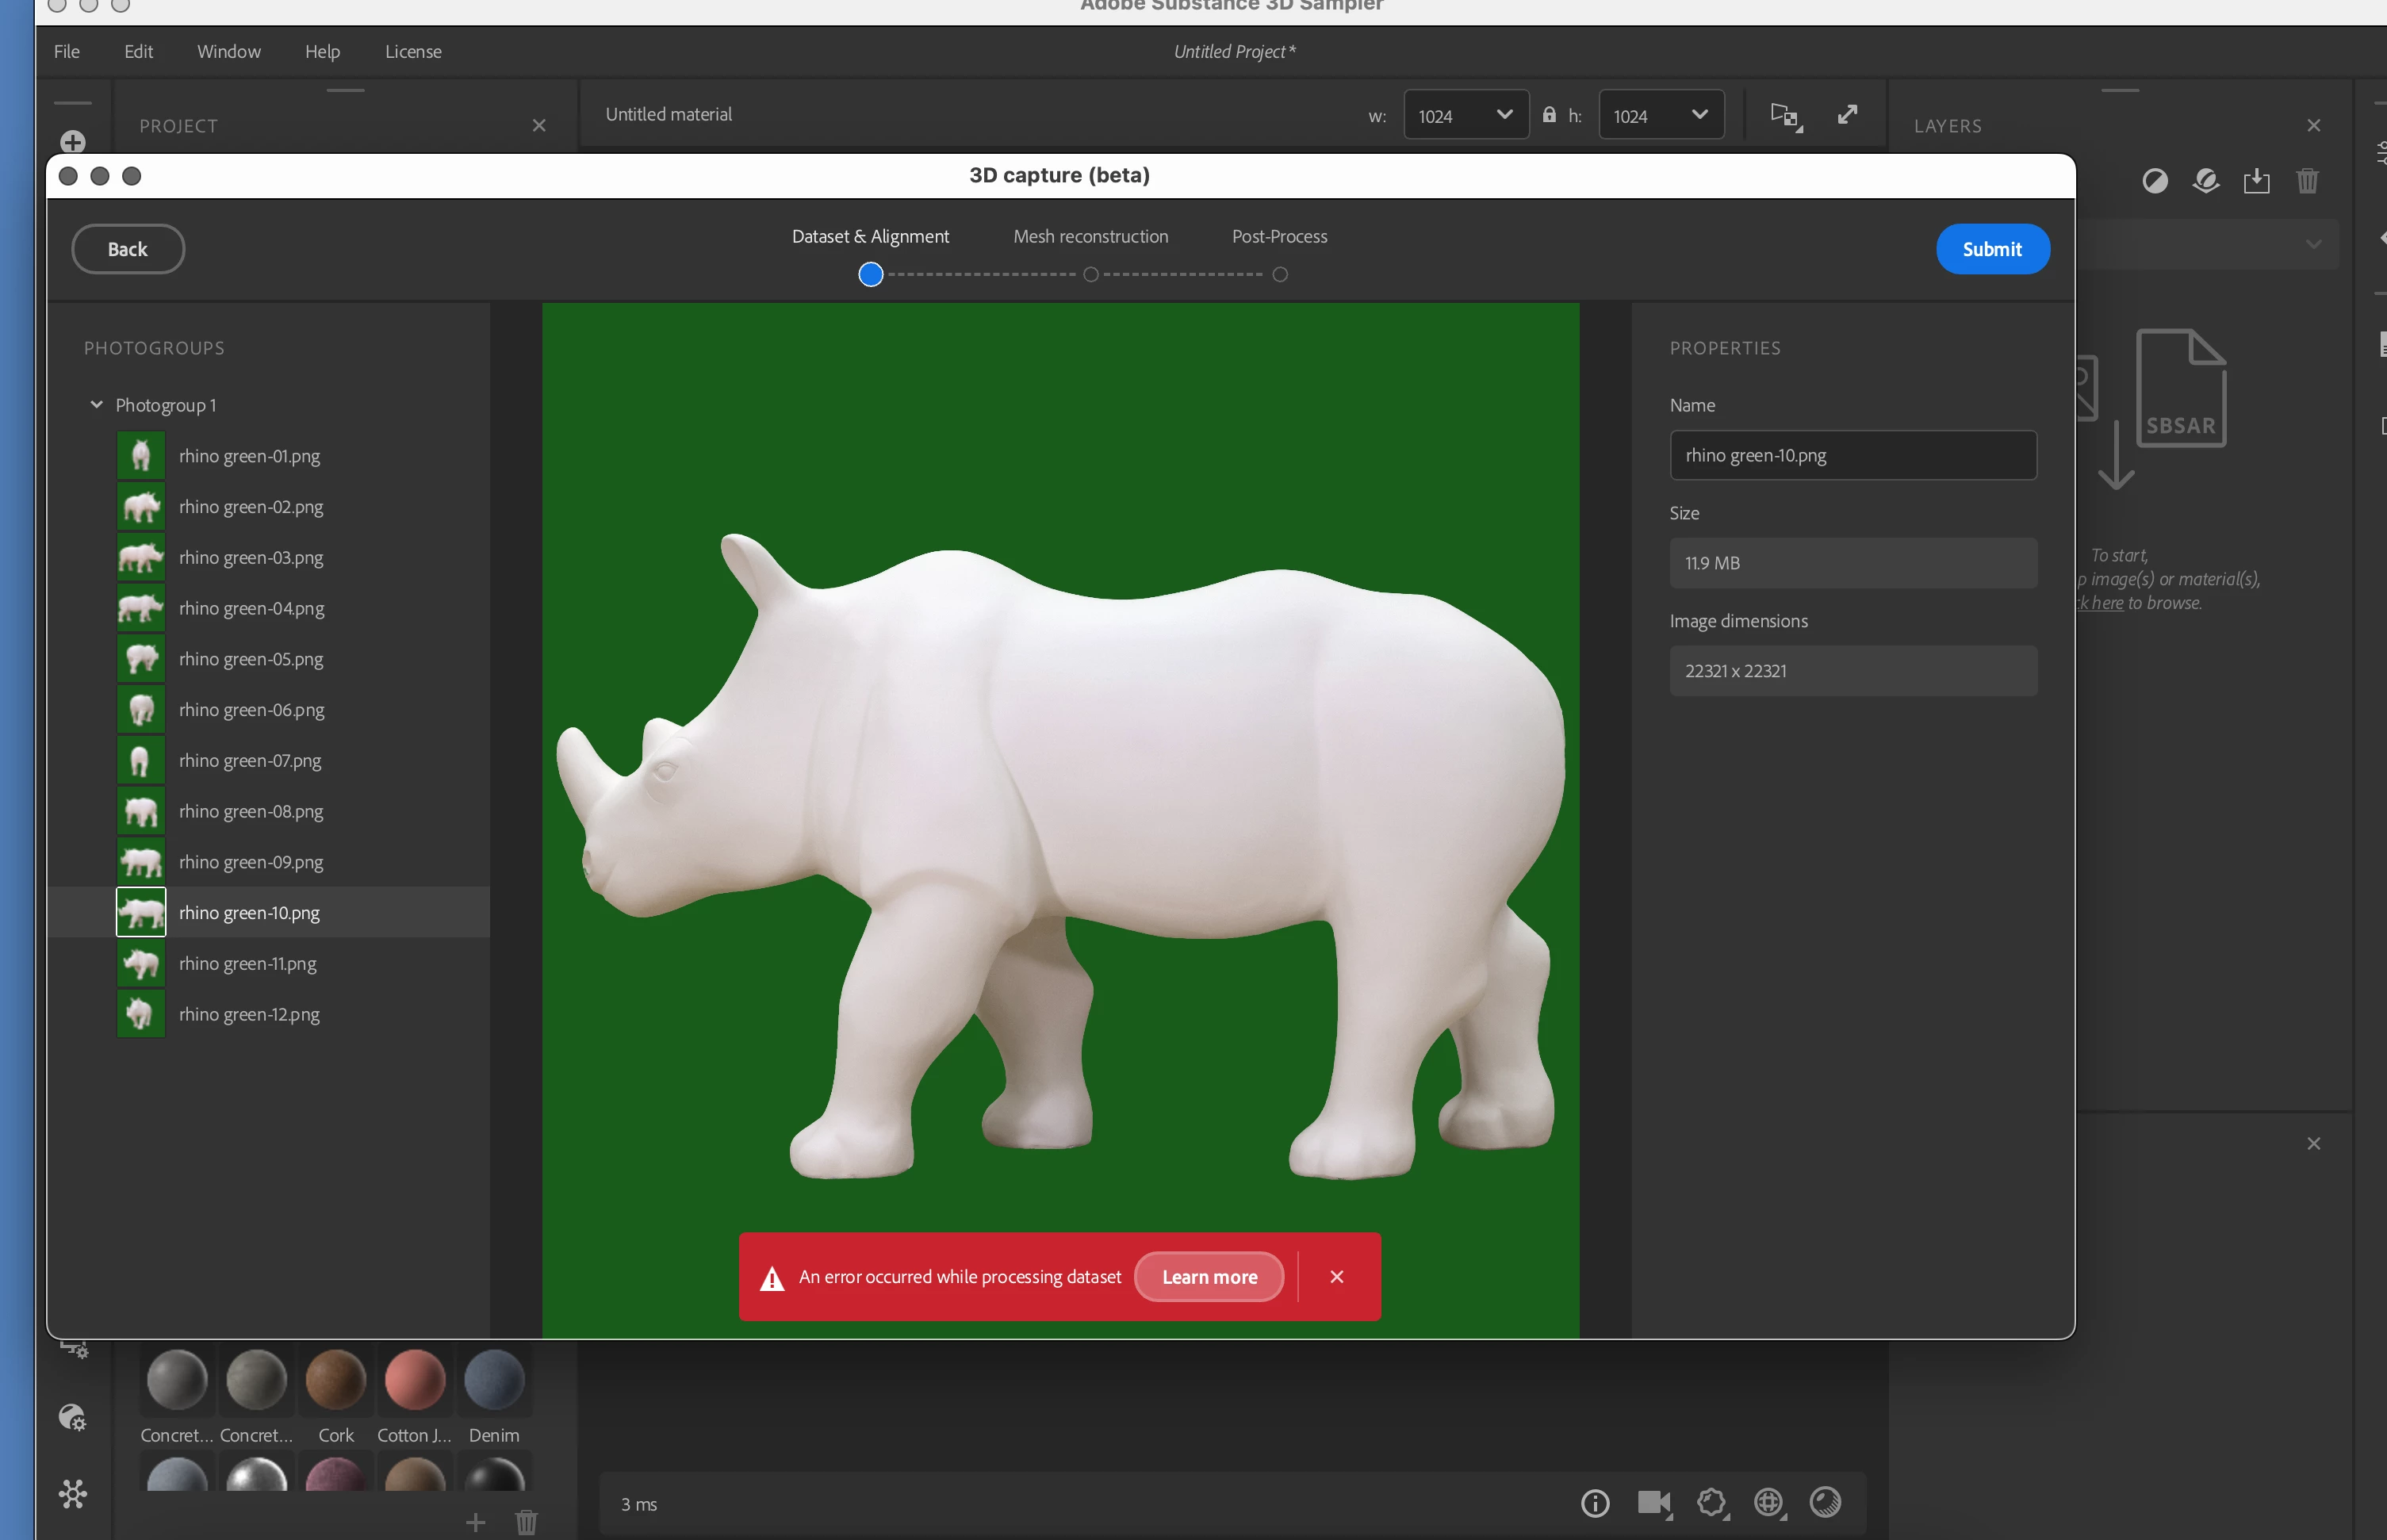Toggle the width-height lock icon
This screenshot has width=2387, height=1540.
coord(1549,115)
